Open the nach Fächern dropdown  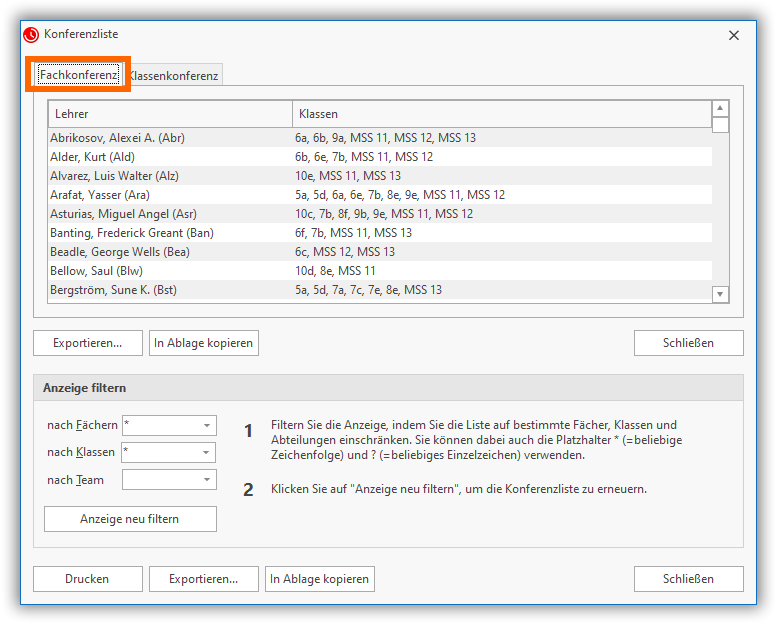point(207,426)
